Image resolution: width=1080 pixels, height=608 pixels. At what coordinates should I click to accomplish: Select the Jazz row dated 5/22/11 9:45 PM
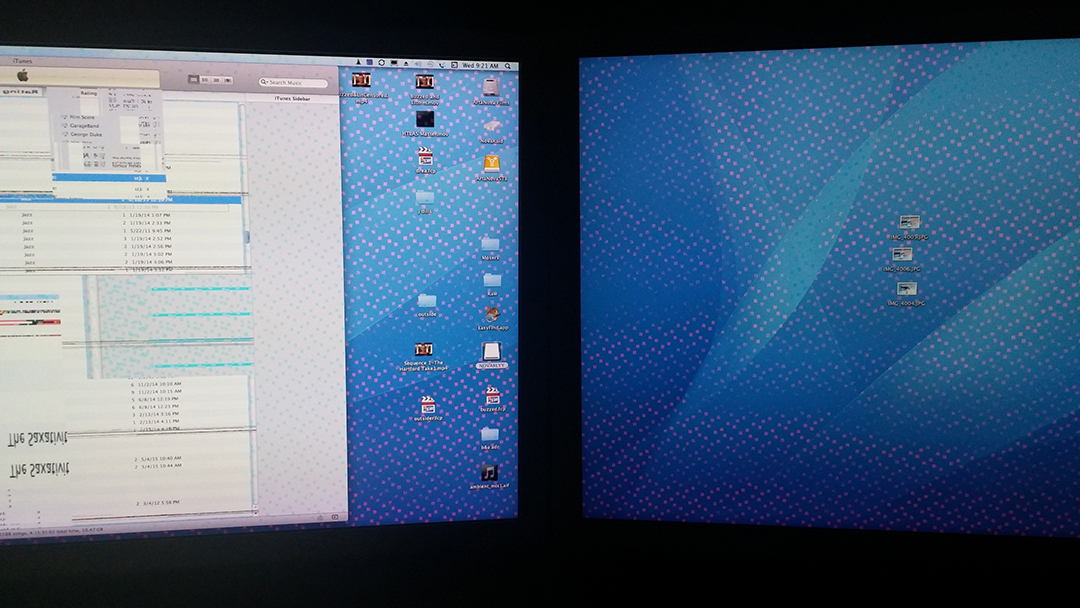pyautogui.click(x=122, y=231)
